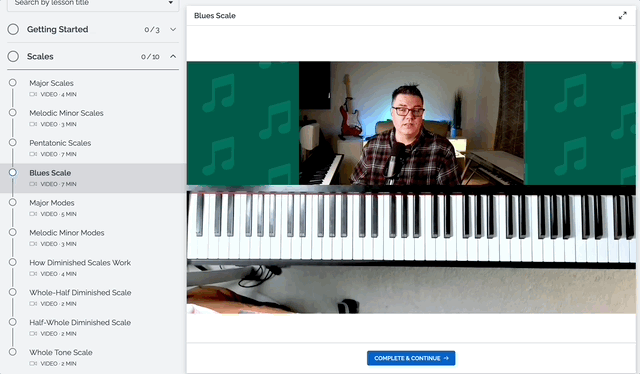This screenshot has height=374, width=640.
Task: Click the Complete & Continue button
Action: pyautogui.click(x=411, y=358)
